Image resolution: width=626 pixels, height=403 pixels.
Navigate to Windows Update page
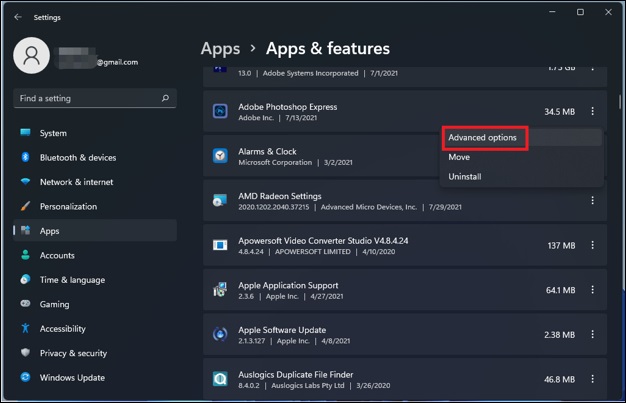click(95, 377)
